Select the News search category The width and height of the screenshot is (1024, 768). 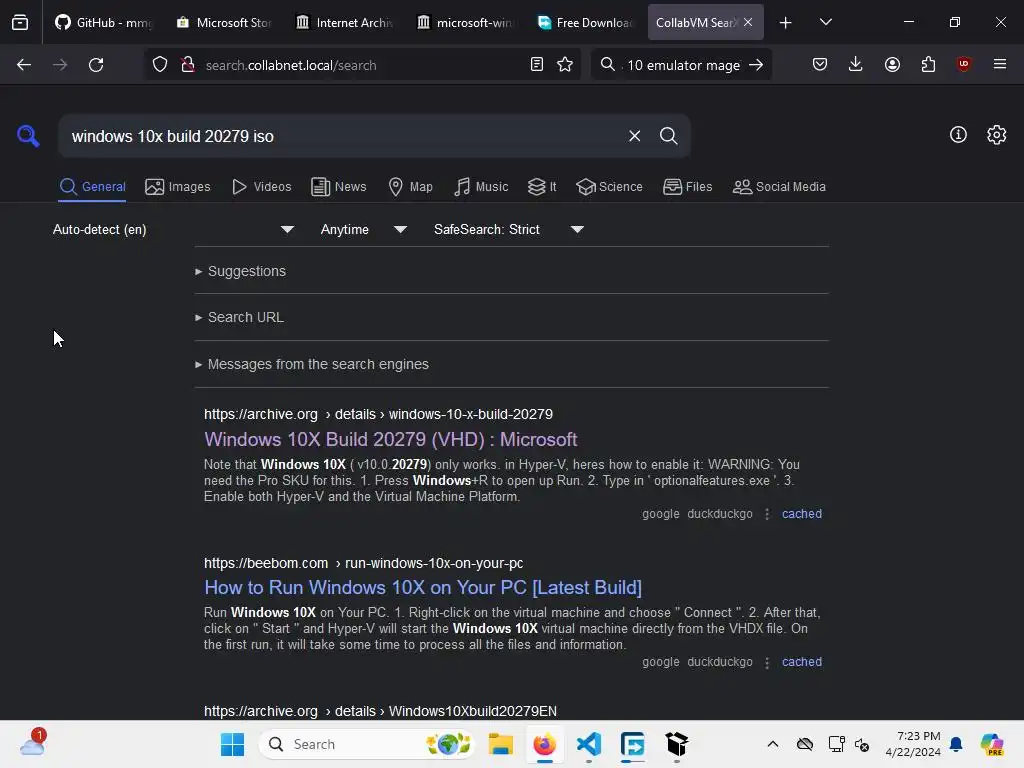point(339,187)
